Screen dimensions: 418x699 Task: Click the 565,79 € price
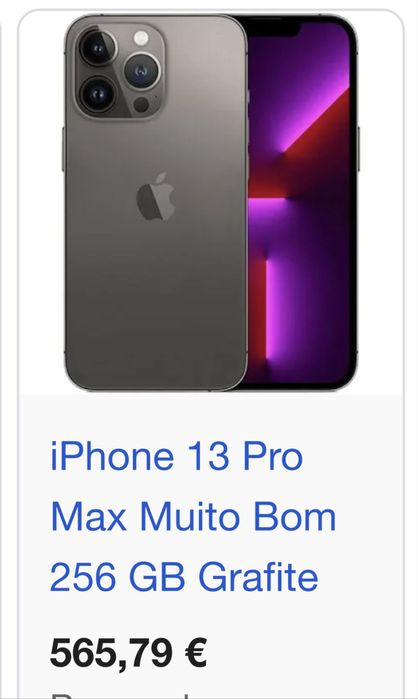[128, 653]
